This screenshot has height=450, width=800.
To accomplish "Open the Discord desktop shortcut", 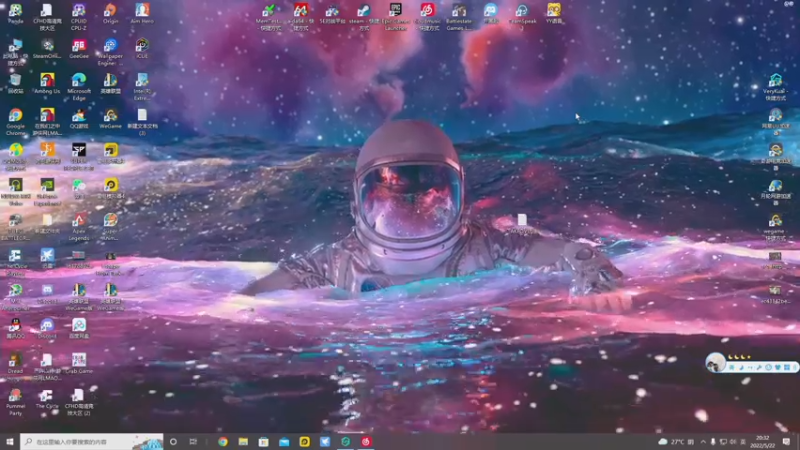I will coord(47,329).
